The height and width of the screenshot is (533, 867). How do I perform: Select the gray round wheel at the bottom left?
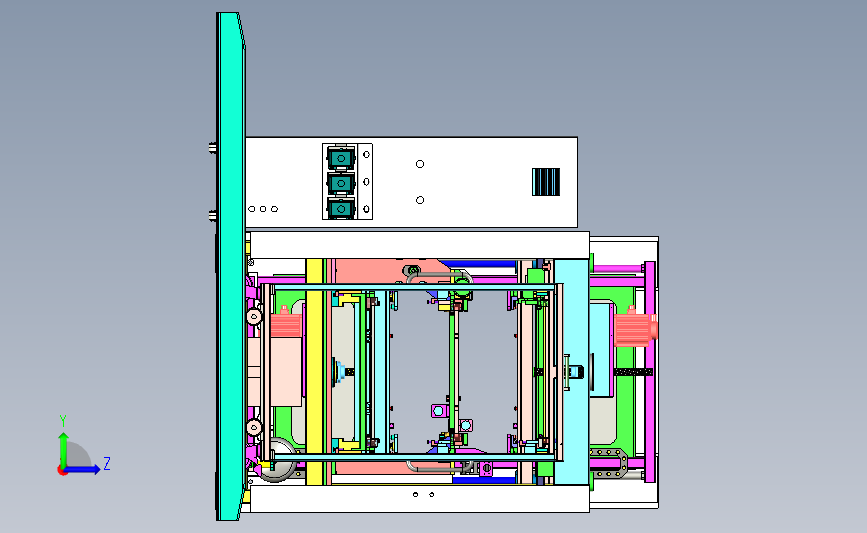click(279, 460)
